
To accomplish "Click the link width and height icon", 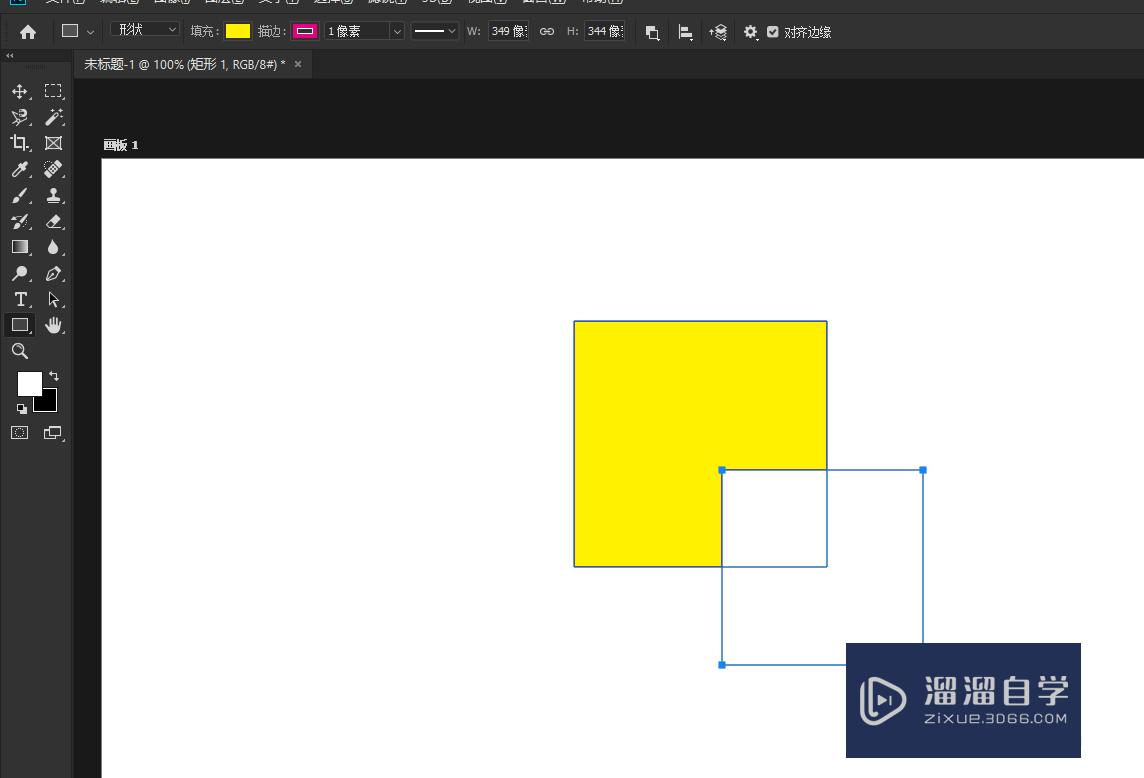I will (546, 31).
